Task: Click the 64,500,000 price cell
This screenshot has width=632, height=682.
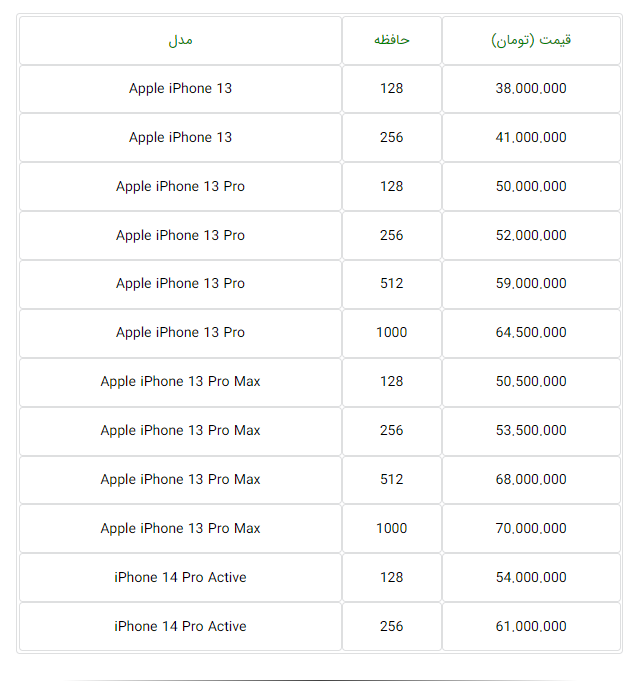Action: click(x=531, y=332)
